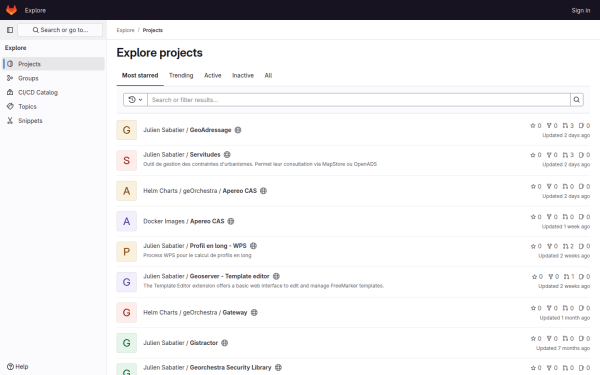Viewport: 600px width, 375px height.
Task: Switch to the All tab
Action: [x=268, y=75]
